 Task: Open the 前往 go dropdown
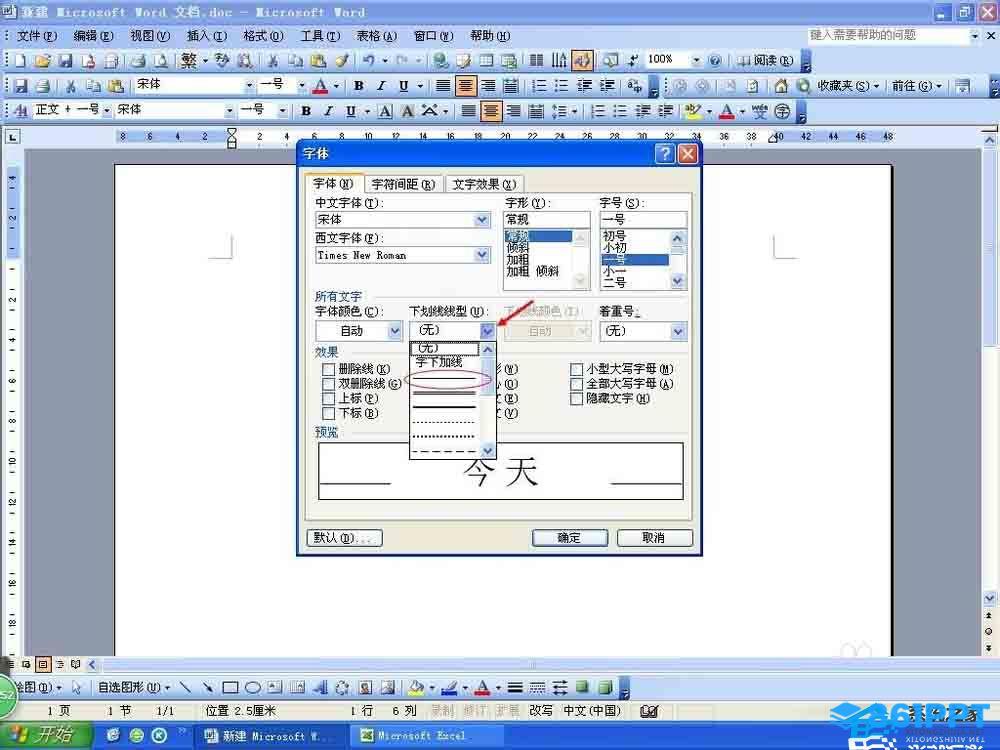pos(916,85)
